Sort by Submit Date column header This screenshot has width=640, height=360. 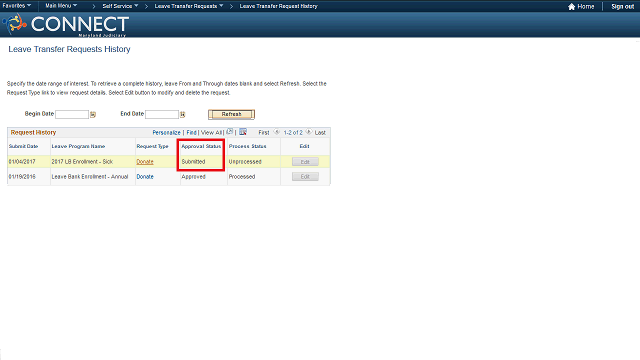click(x=23, y=146)
